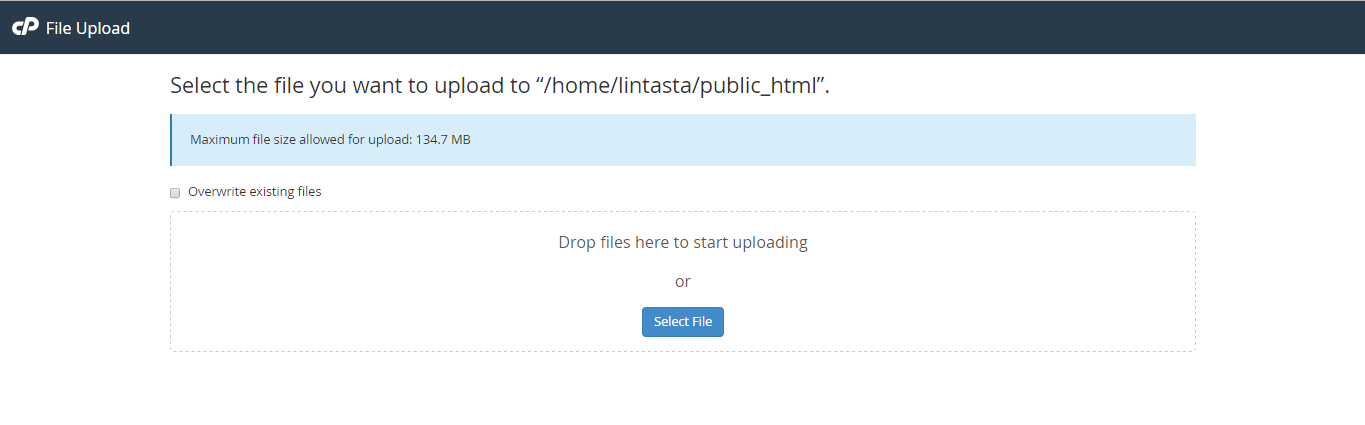1365x425 pixels.
Task: Click the "Drop files here to start uploading" text
Action: click(683, 242)
